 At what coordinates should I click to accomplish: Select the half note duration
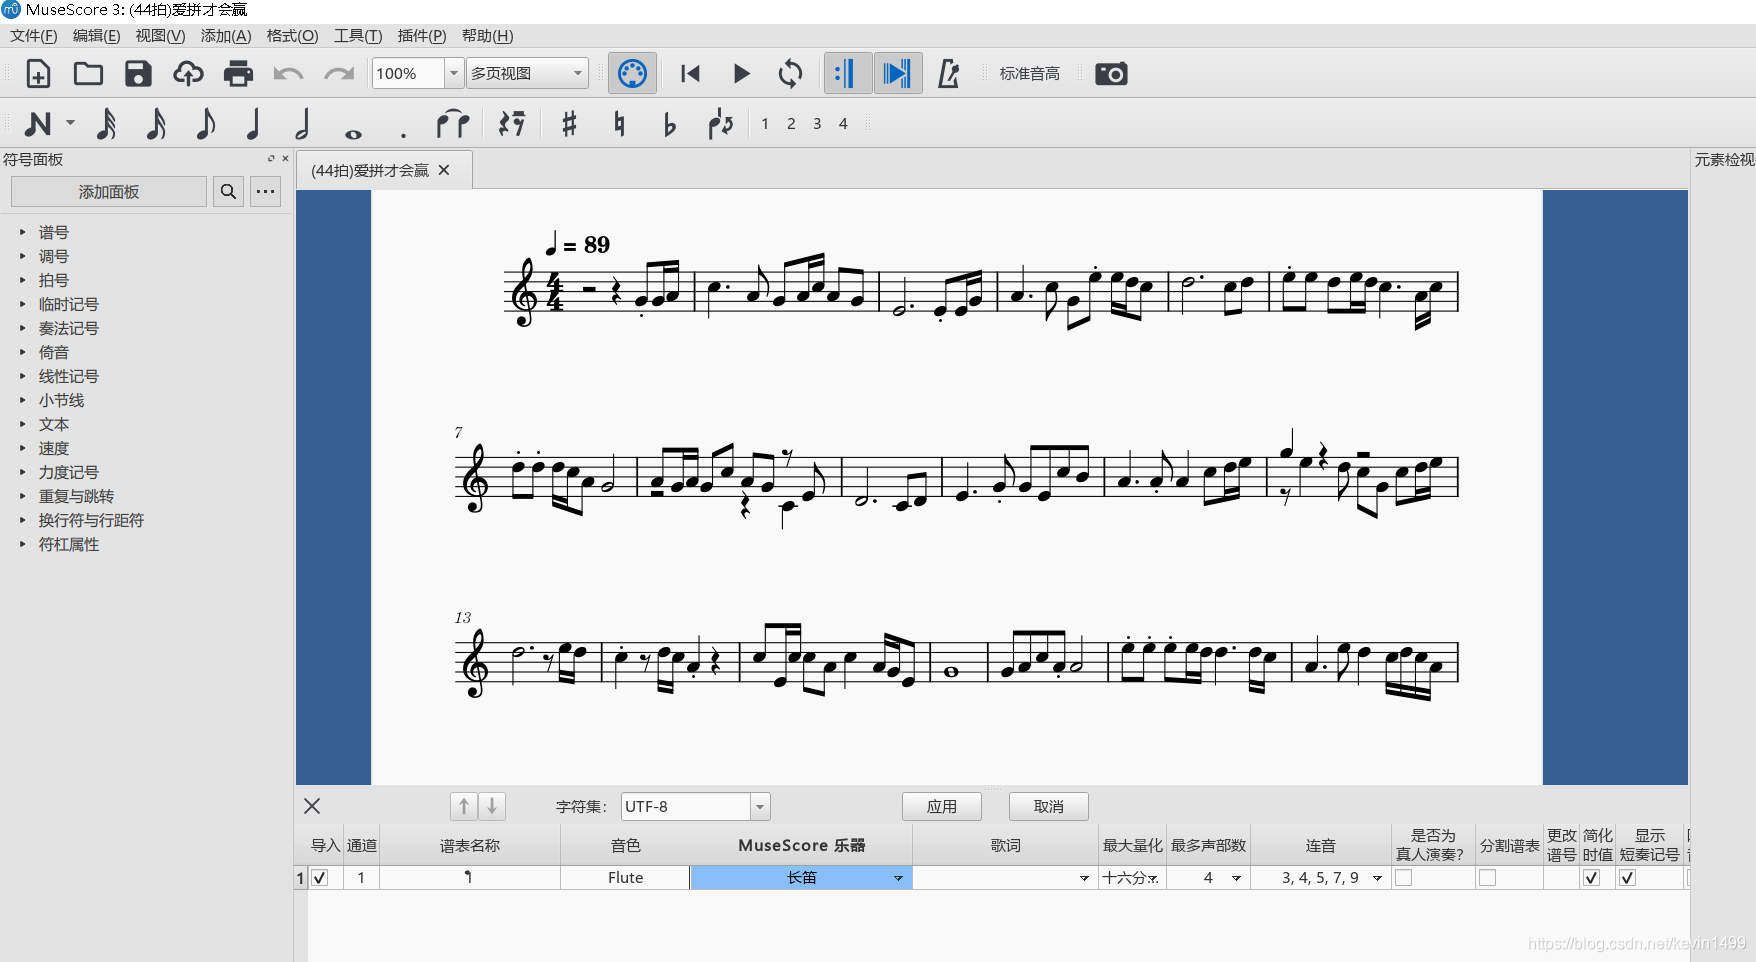(x=302, y=124)
